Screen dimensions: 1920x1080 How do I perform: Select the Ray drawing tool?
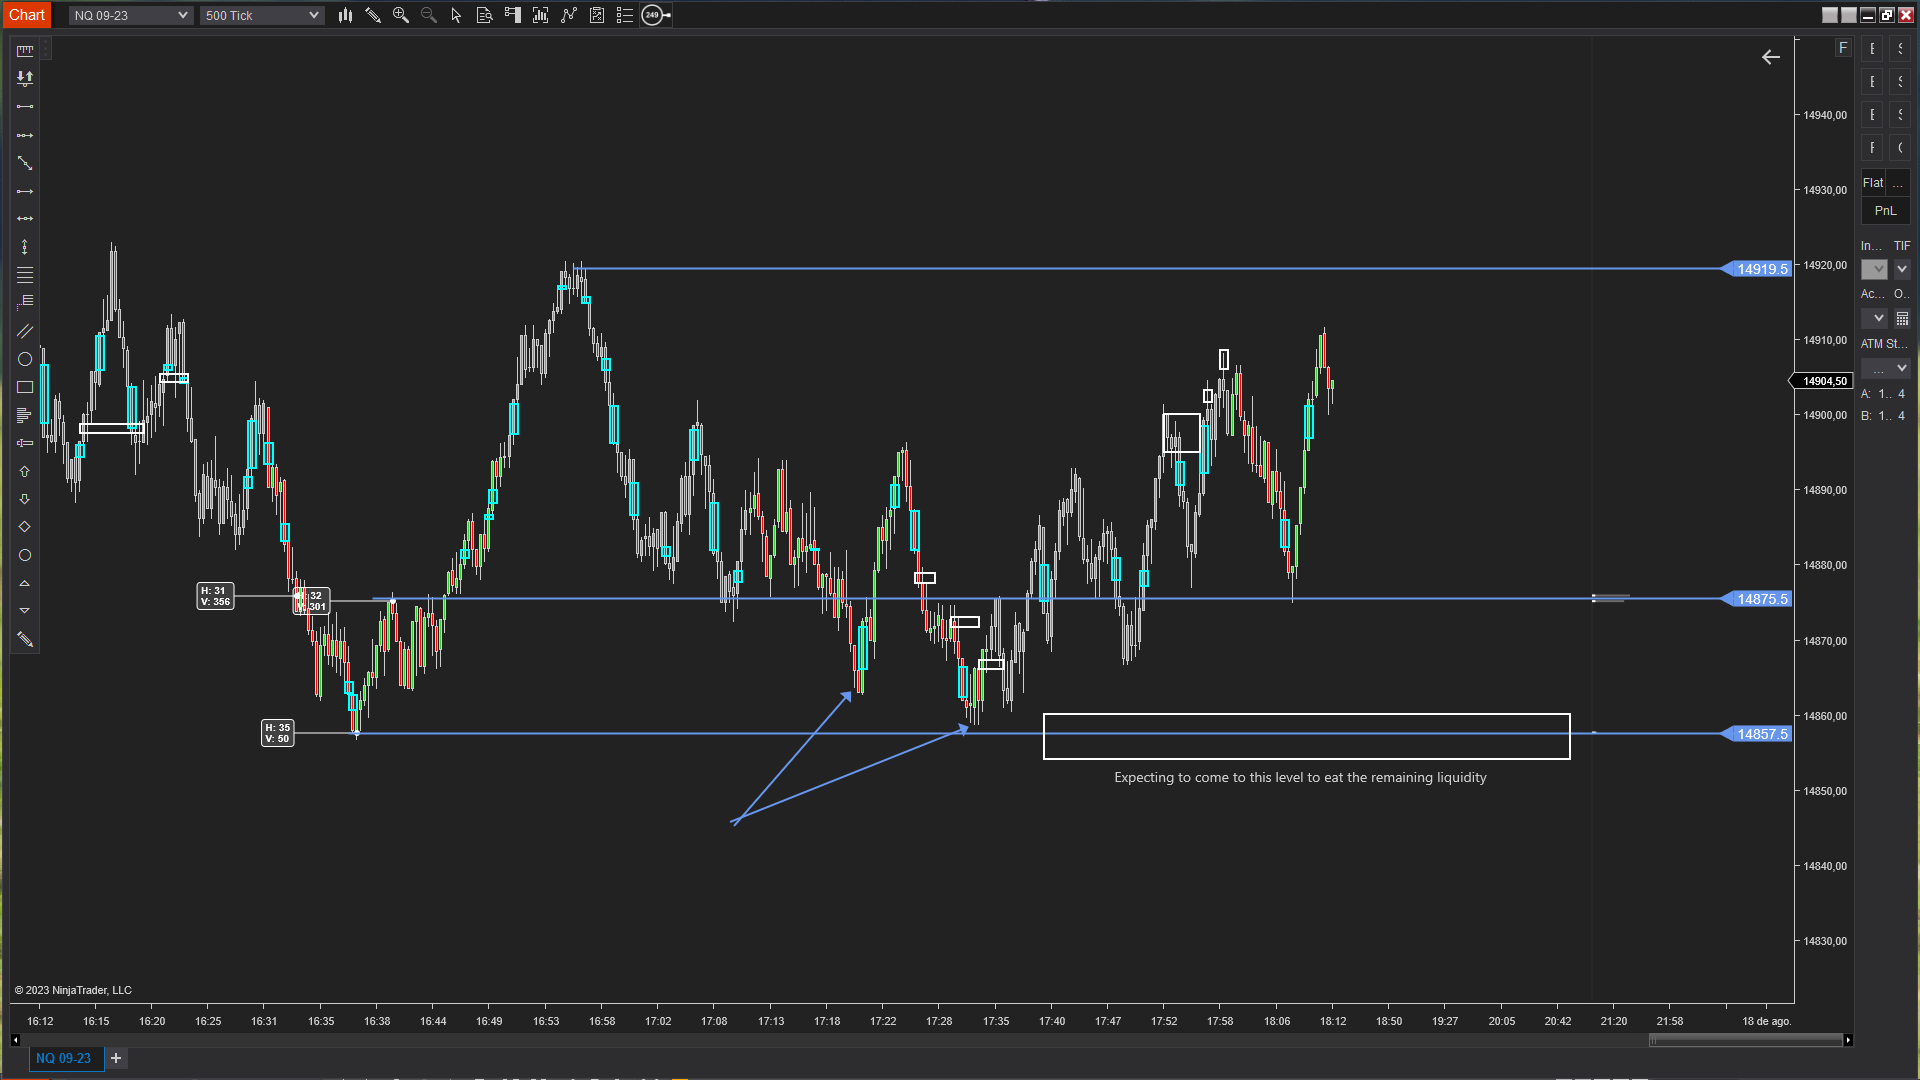tap(25, 135)
